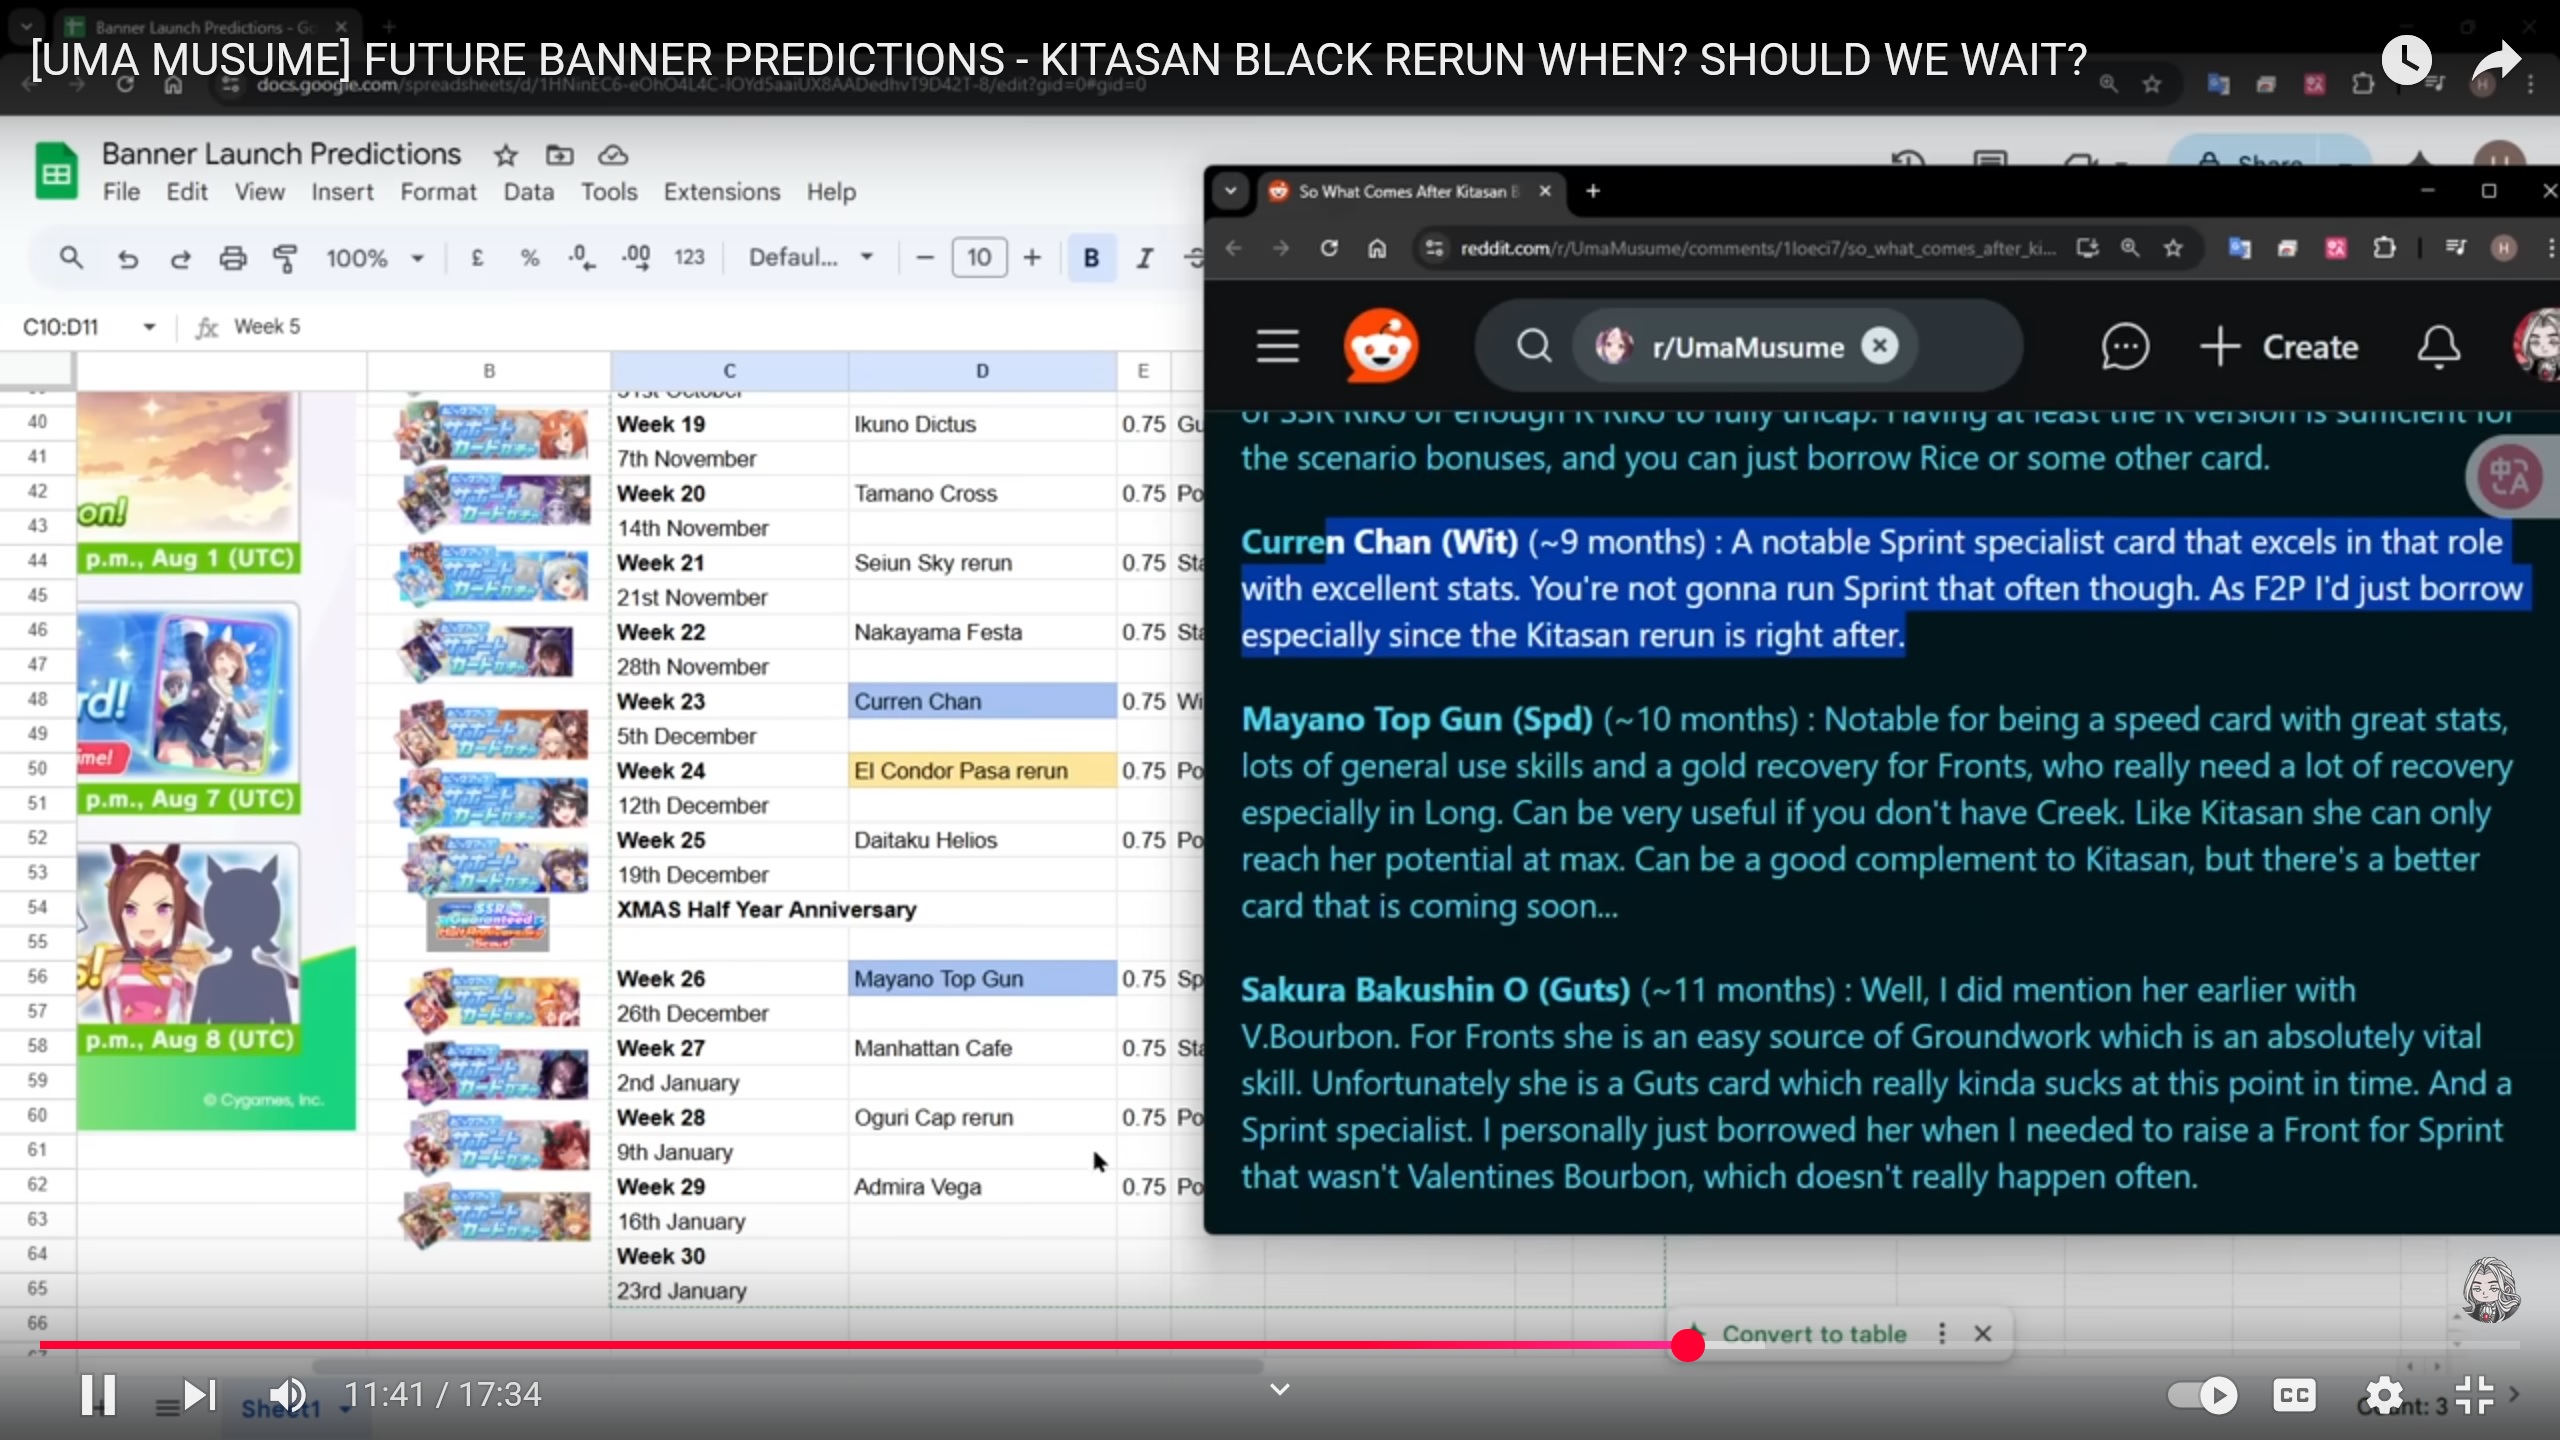Open the Edit menu in Sheets

point(186,191)
